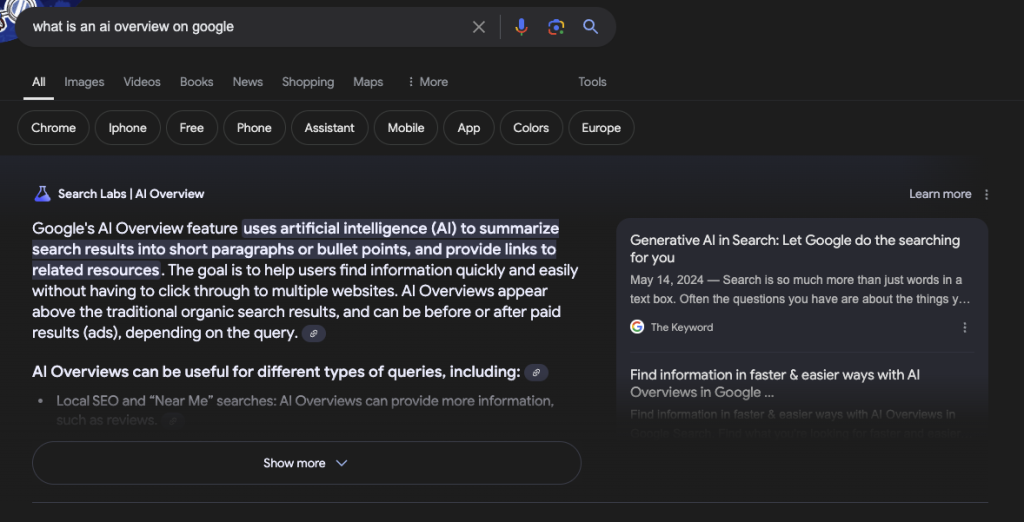Open citation link icon after 'depending on the query'
This screenshot has height=522, width=1024.
point(313,333)
